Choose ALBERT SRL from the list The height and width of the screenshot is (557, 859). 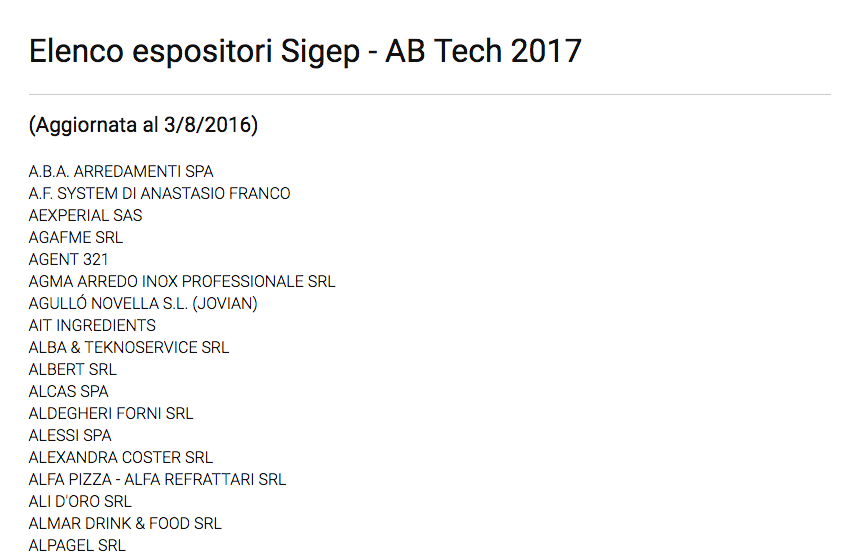pos(73,369)
